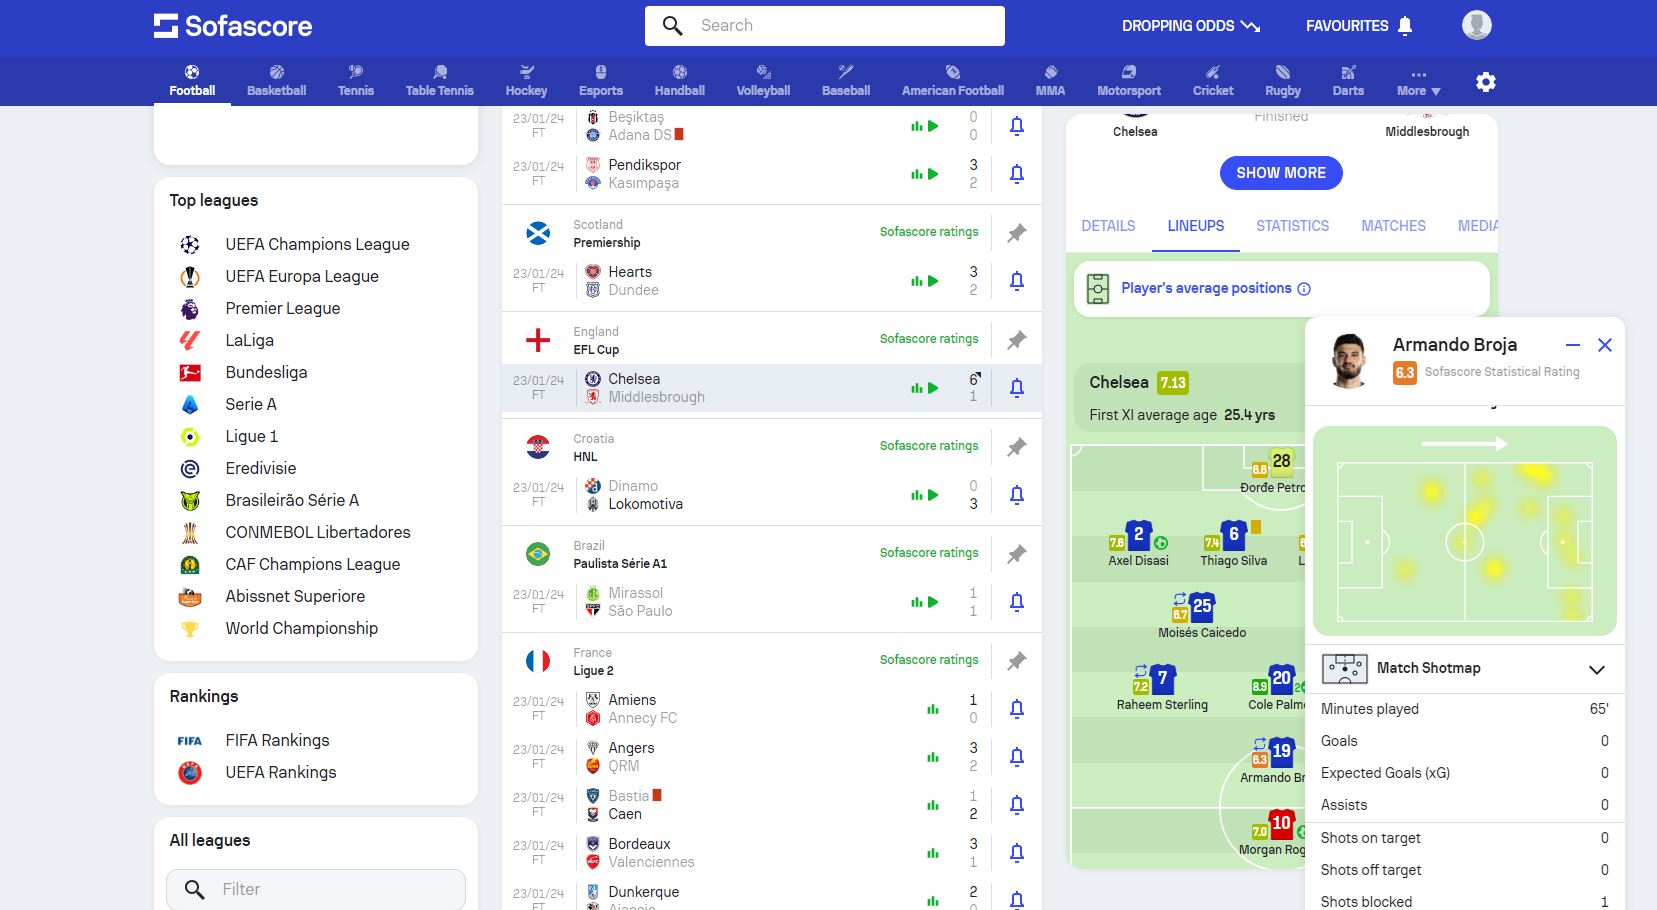Click the user profile avatar

(x=1476, y=25)
